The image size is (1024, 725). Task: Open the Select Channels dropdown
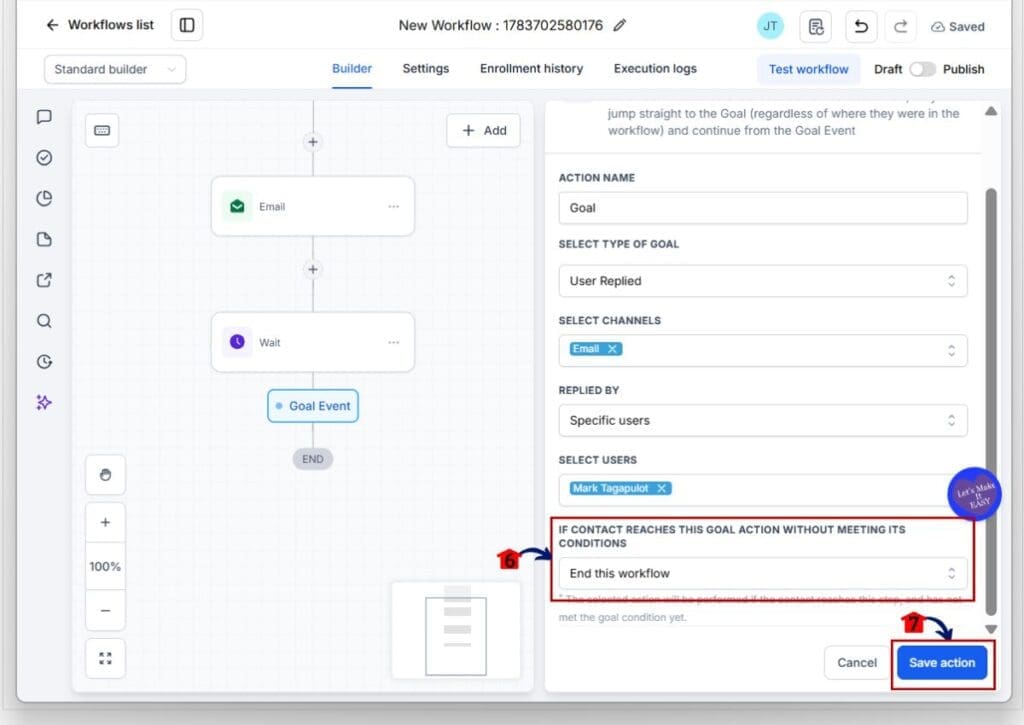pos(763,351)
